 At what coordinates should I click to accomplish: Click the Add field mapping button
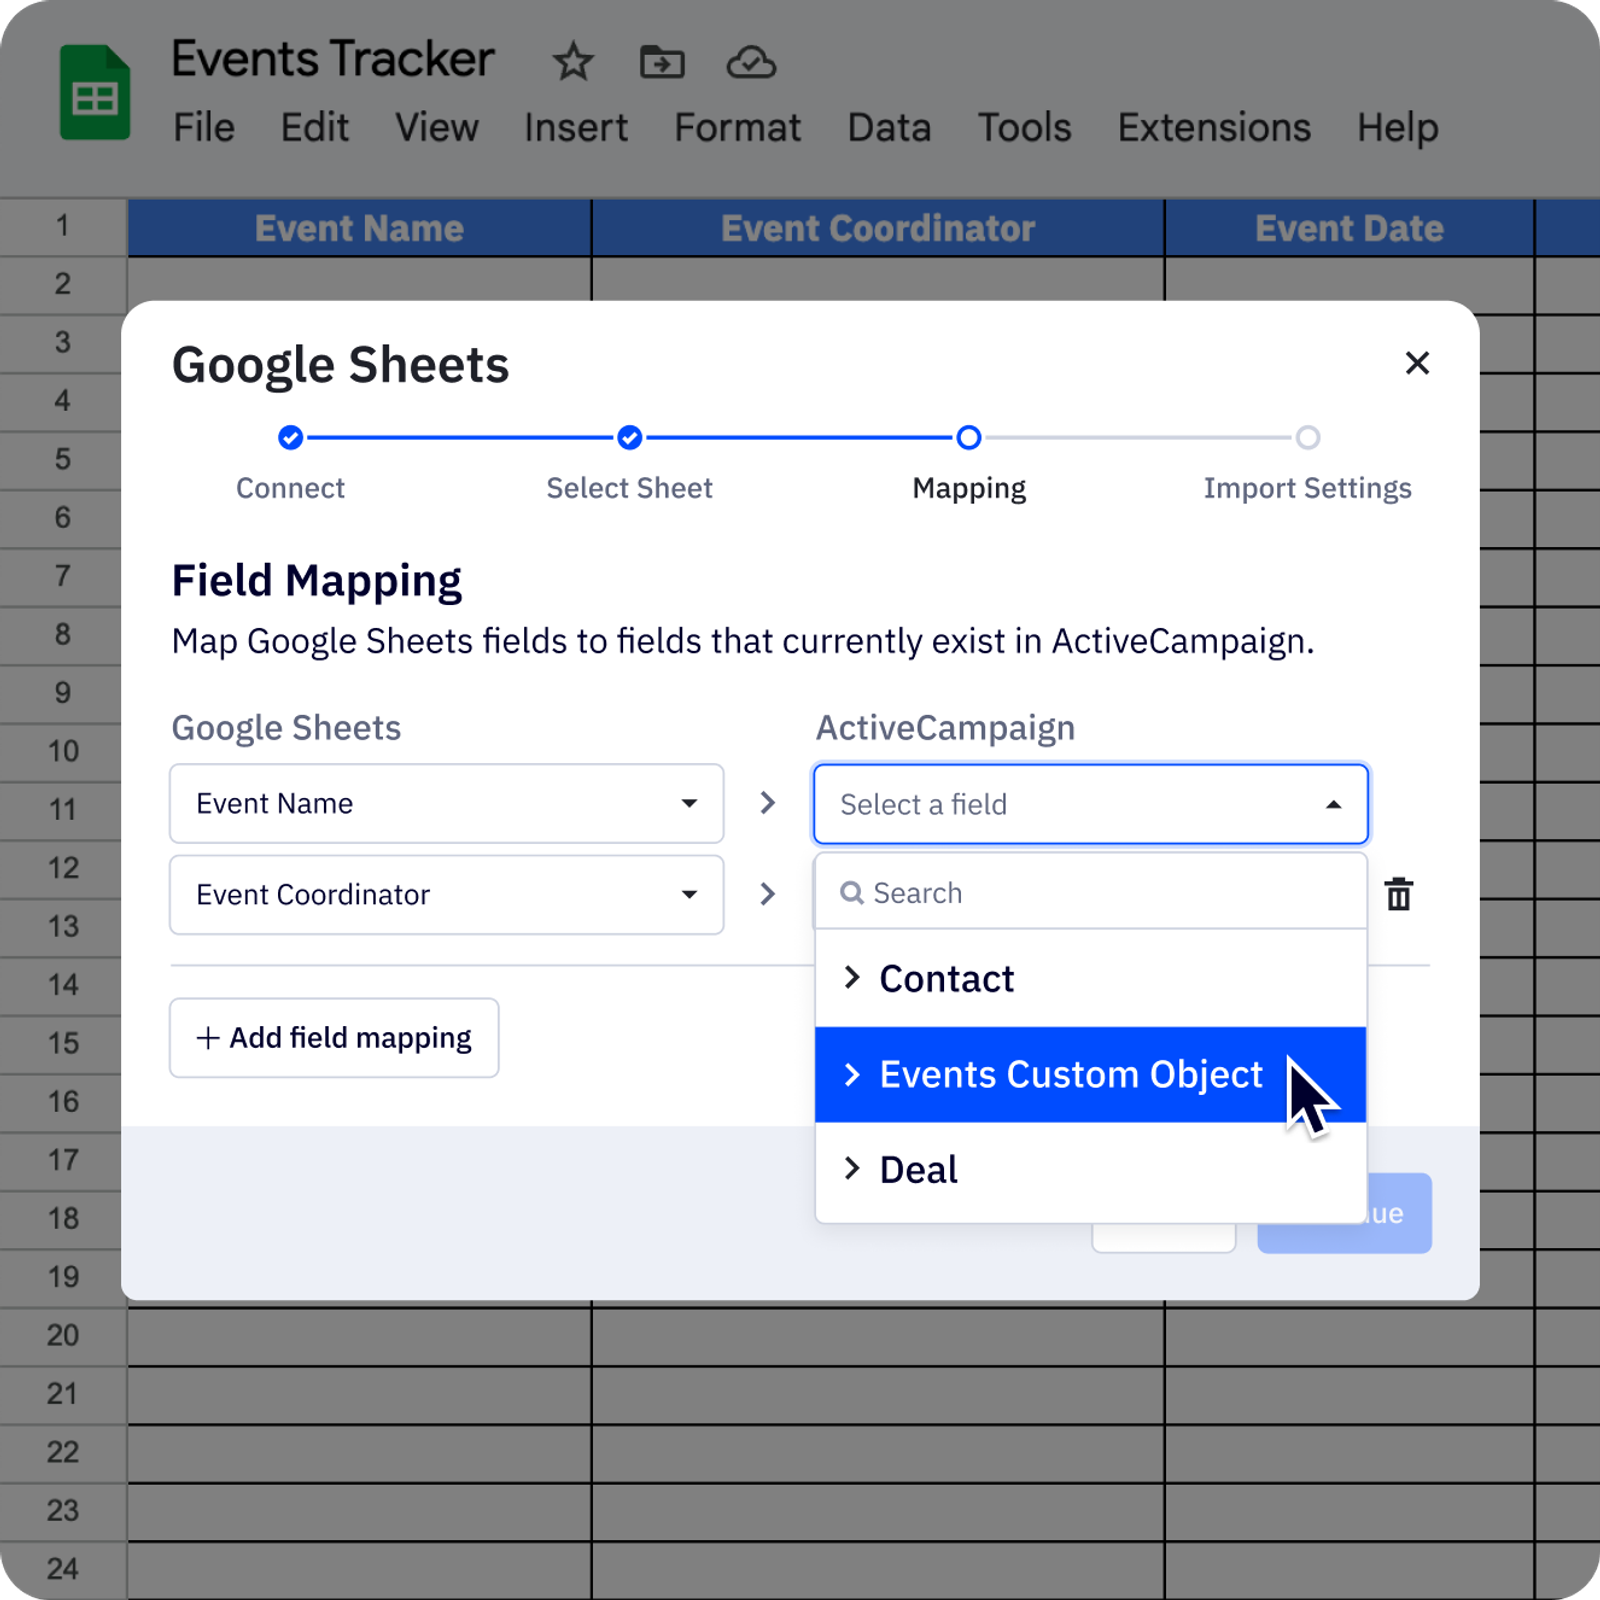334,1038
